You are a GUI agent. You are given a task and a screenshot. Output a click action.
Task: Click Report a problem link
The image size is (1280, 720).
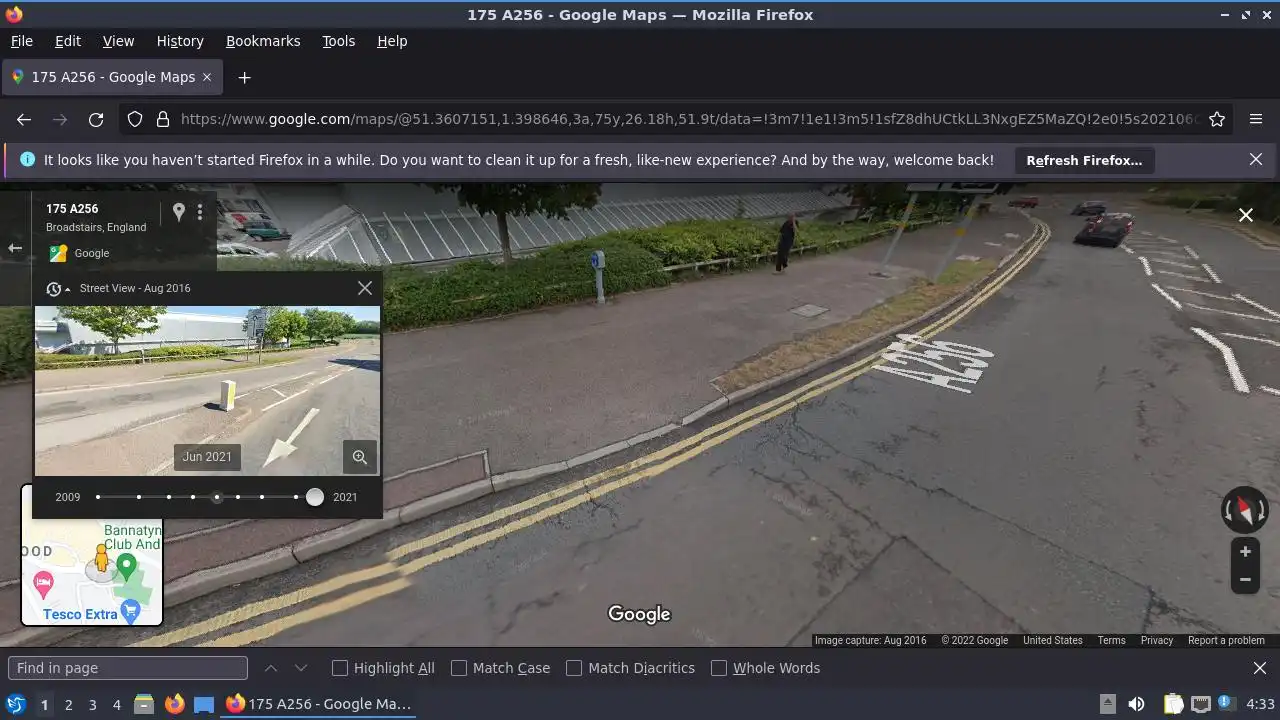1226,641
